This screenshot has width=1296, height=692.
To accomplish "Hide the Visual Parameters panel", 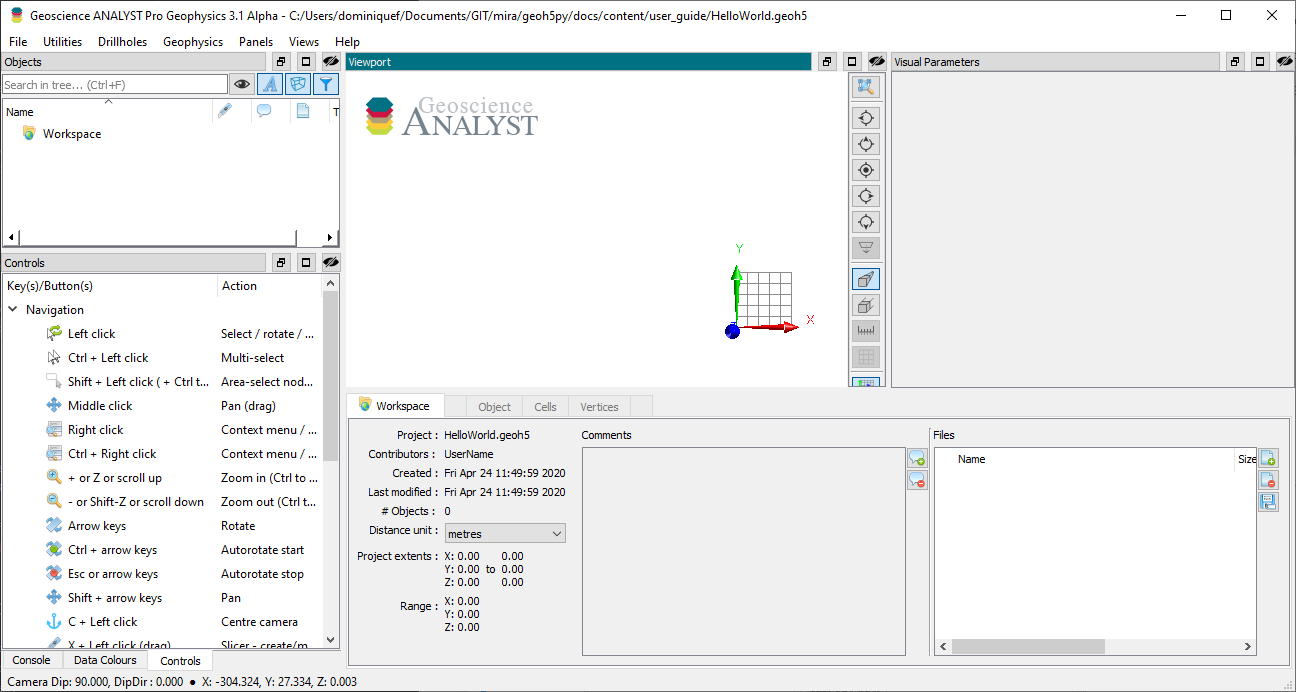I will click(x=1284, y=62).
